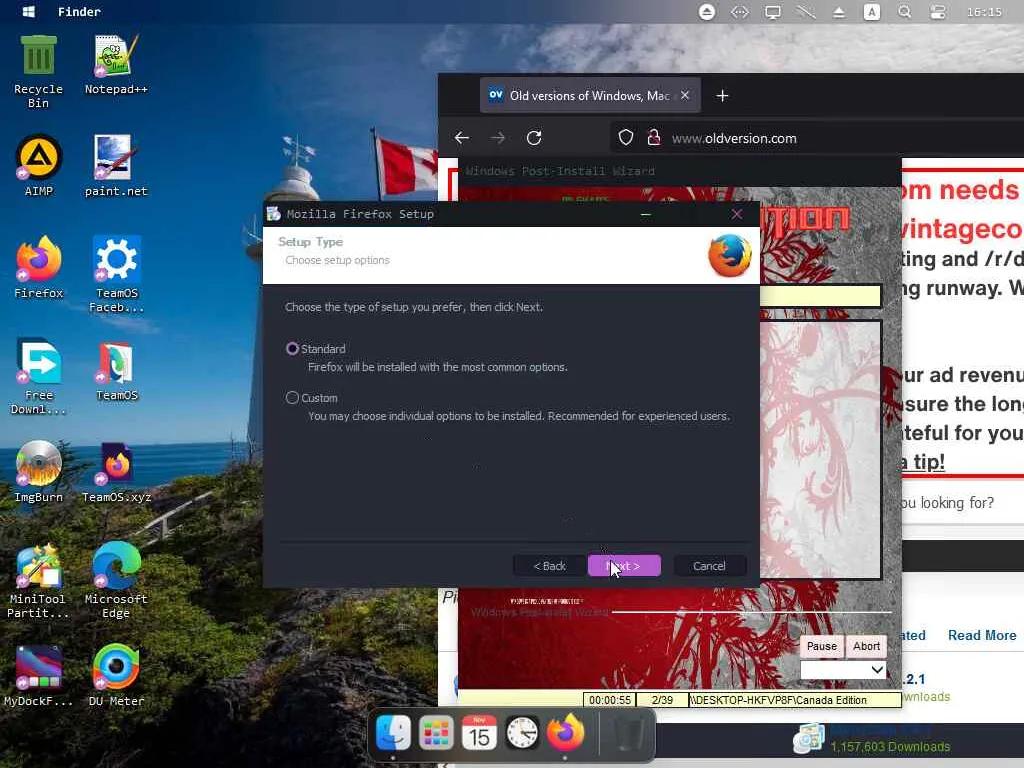Pause the Post-Install Wizard
Screen dimensions: 1024x768
coord(822,646)
